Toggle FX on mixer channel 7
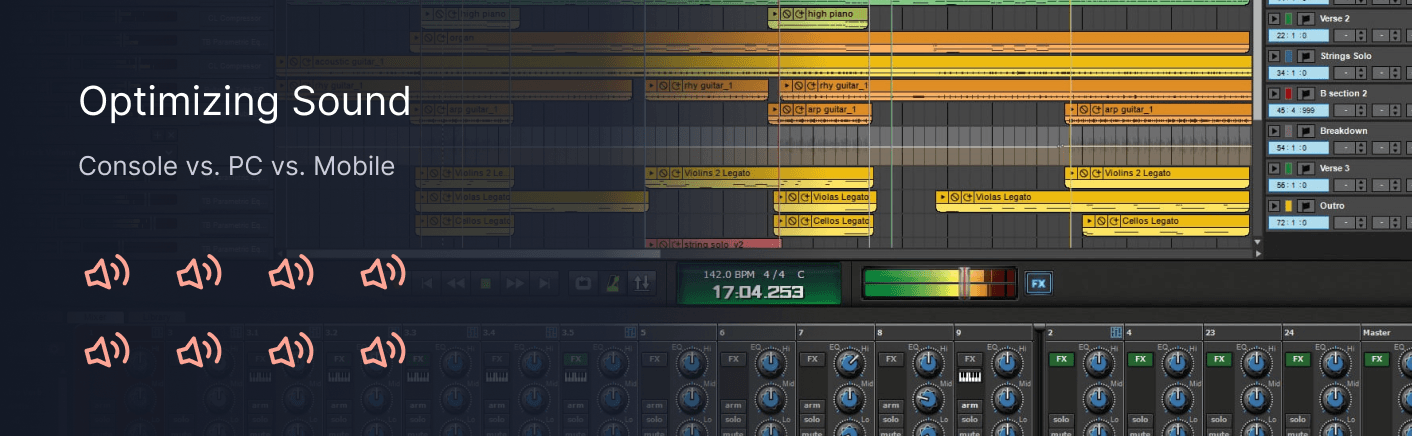Viewport: 1412px width, 436px height. tap(812, 359)
